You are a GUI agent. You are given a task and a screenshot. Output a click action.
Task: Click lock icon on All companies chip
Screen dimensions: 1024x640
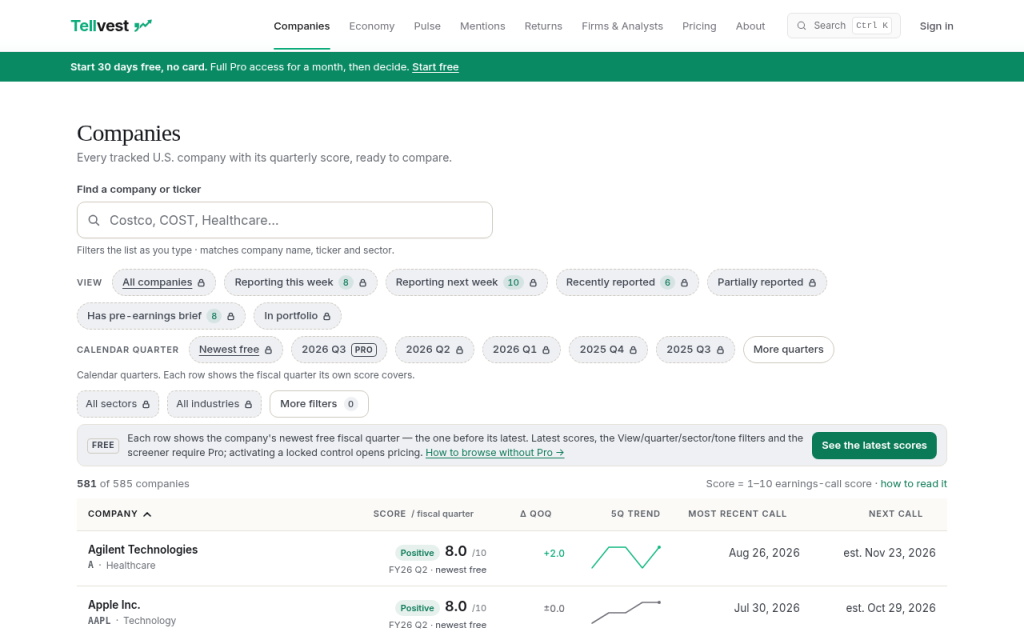coord(201,283)
